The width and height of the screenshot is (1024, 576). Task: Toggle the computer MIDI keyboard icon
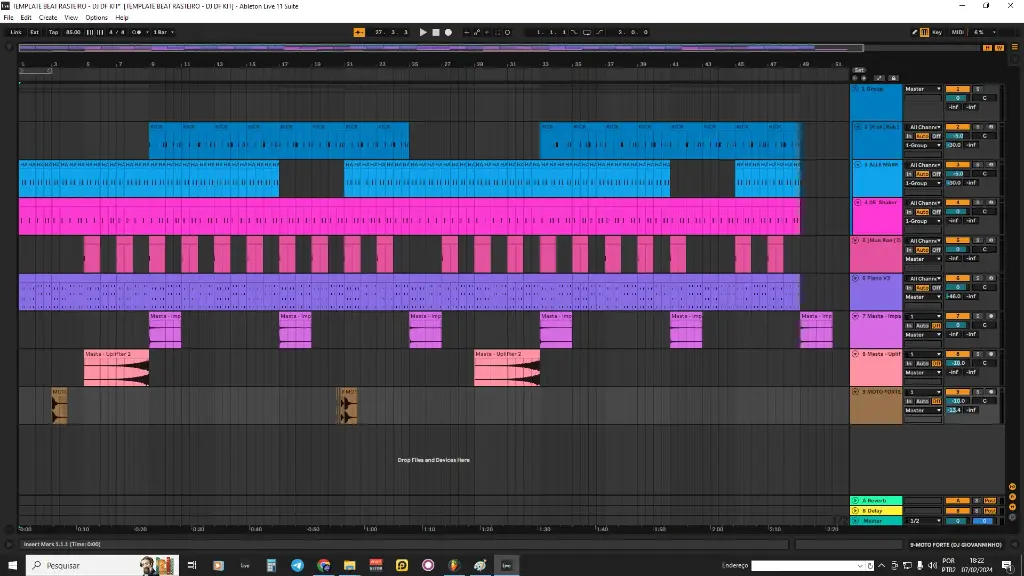(x=925, y=32)
